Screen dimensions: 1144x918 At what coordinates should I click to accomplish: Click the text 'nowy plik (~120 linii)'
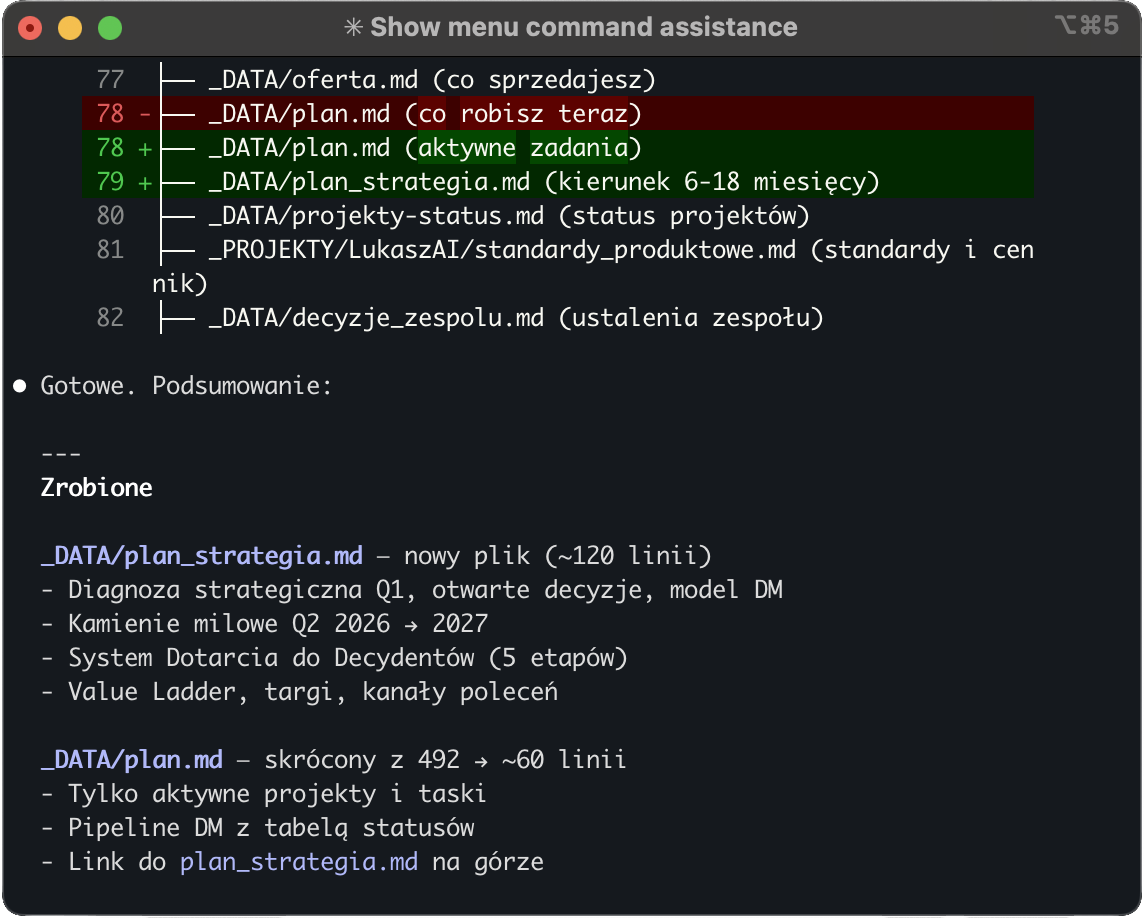(x=557, y=556)
